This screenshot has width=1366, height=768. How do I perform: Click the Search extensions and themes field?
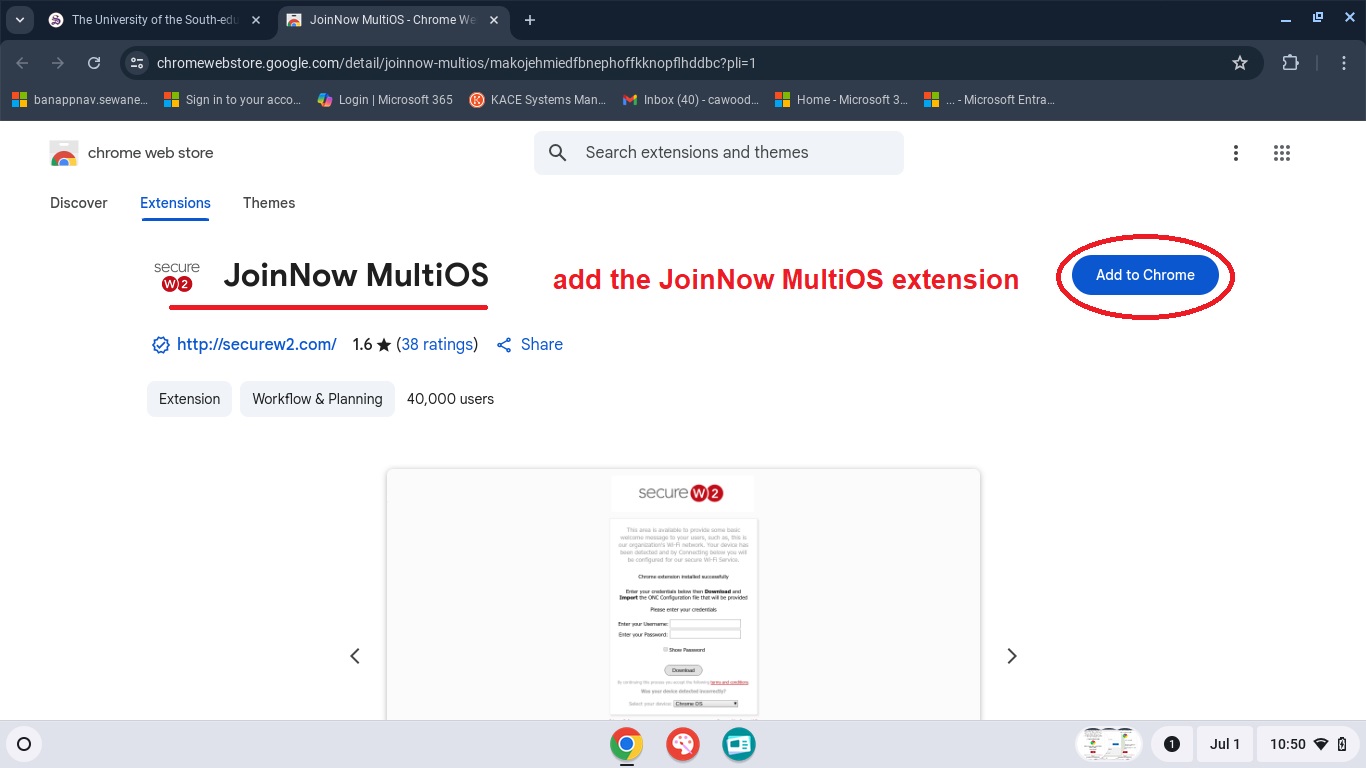(x=719, y=153)
